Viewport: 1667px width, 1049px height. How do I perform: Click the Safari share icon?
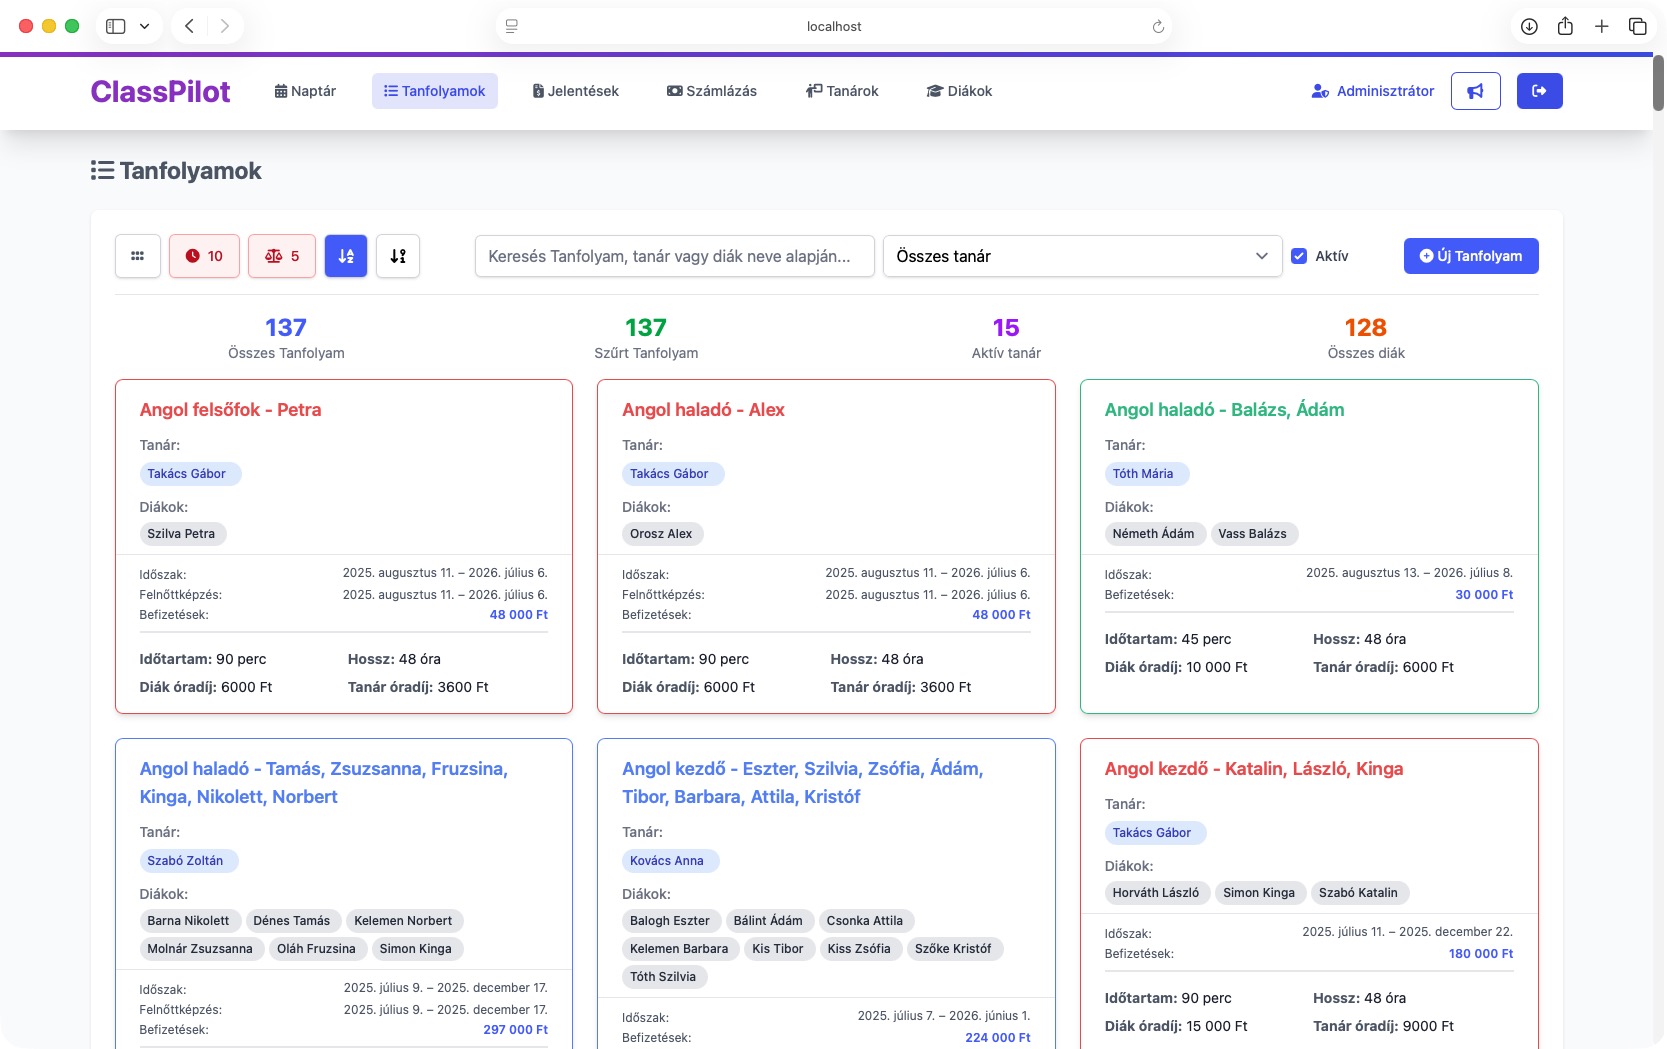pyautogui.click(x=1565, y=27)
